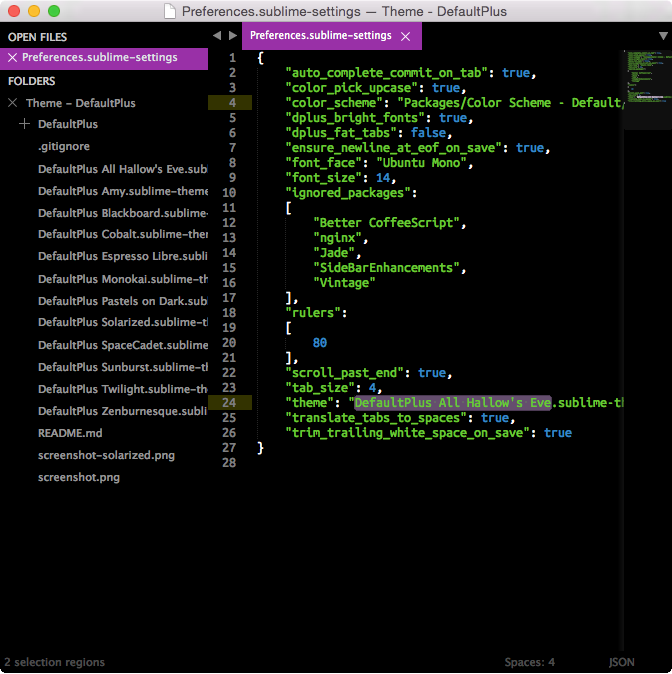
Task: Click the "Ubuntu Mono" value
Action: pos(421,163)
